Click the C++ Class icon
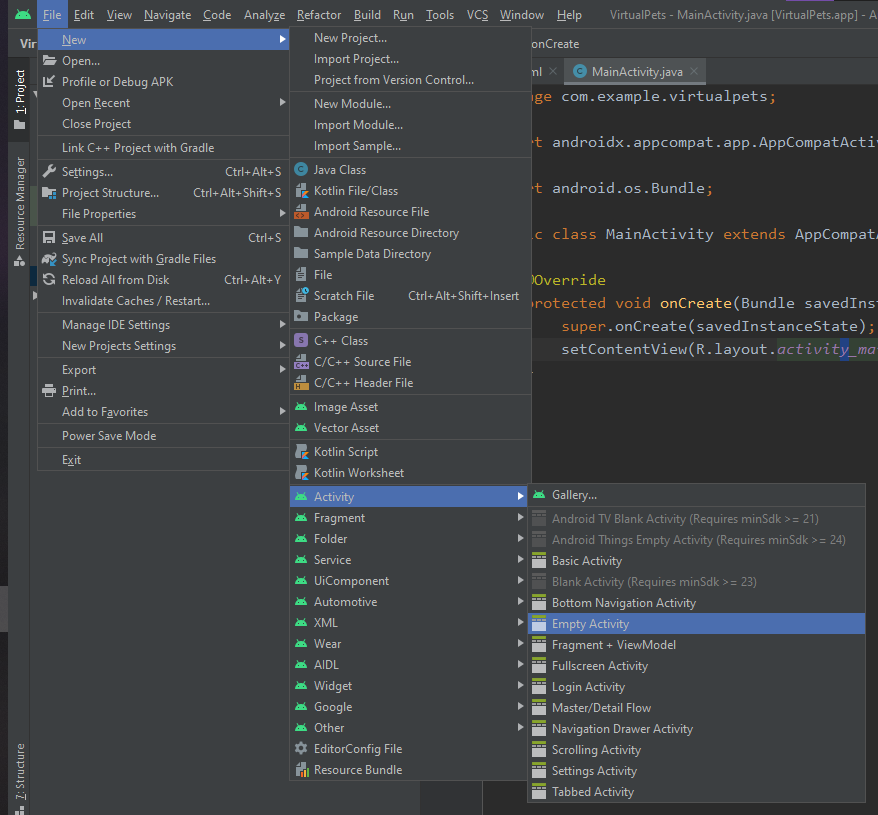 click(x=301, y=341)
